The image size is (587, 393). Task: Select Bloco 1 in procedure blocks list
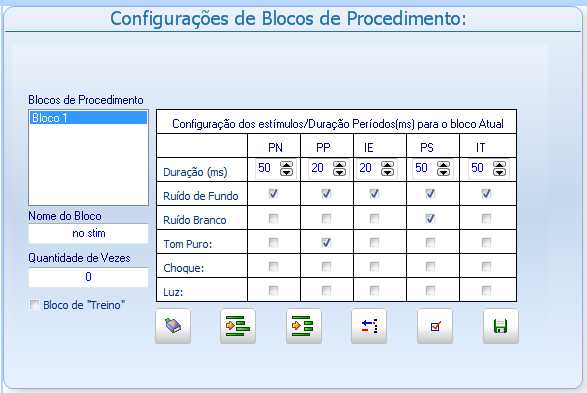click(x=88, y=118)
